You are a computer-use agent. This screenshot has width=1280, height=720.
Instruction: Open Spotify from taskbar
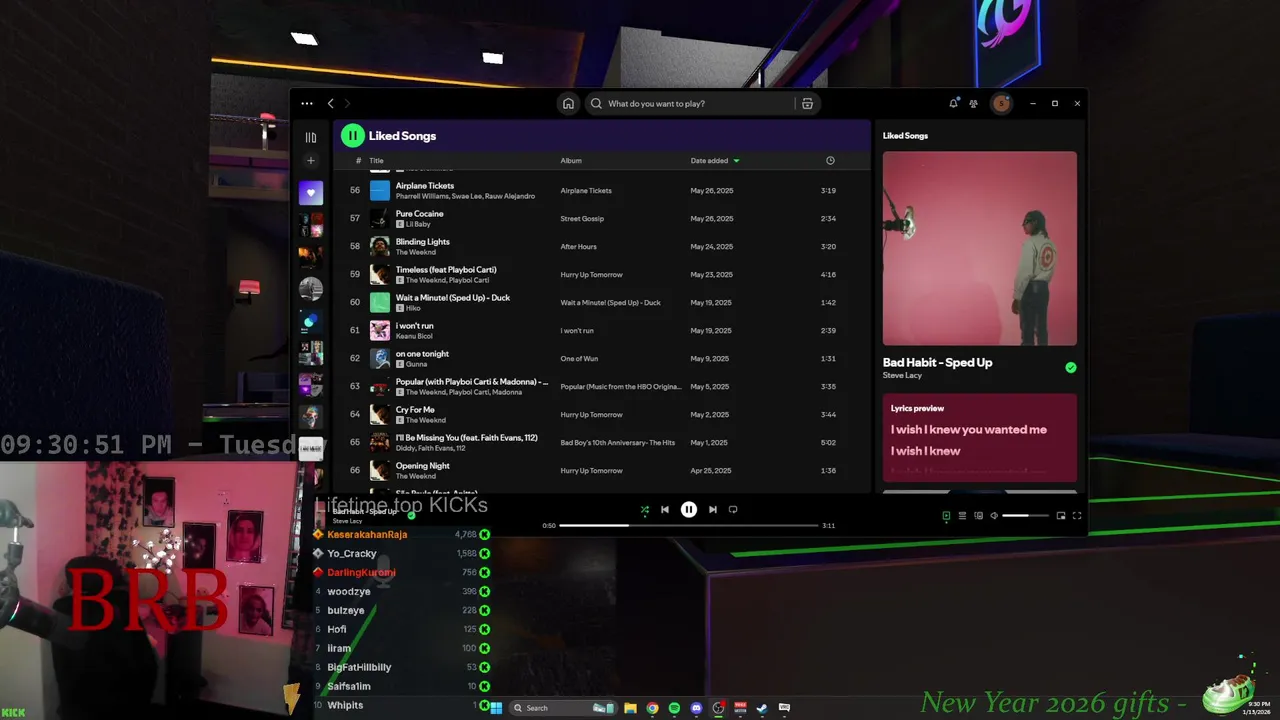point(674,708)
